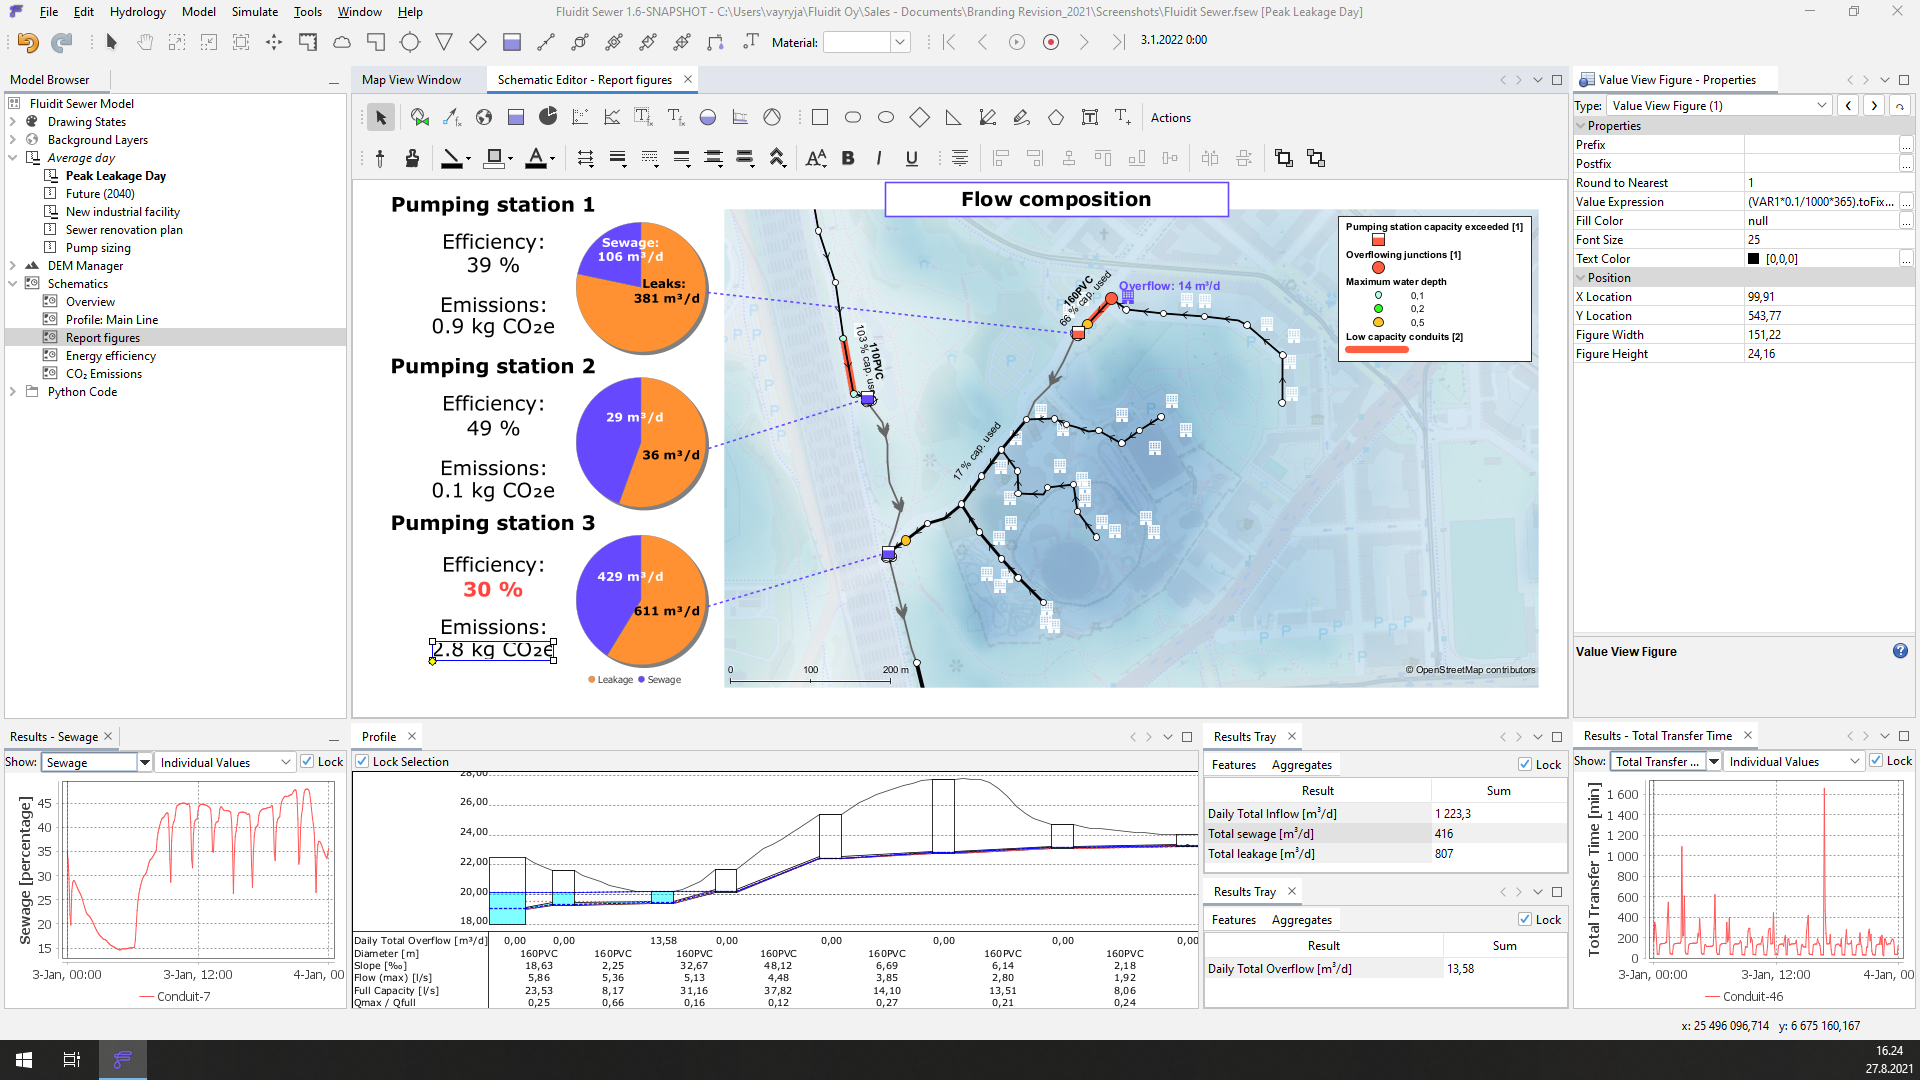Collapse the Schematics tree node
Viewport: 1920px width, 1080px height.
click(13, 284)
